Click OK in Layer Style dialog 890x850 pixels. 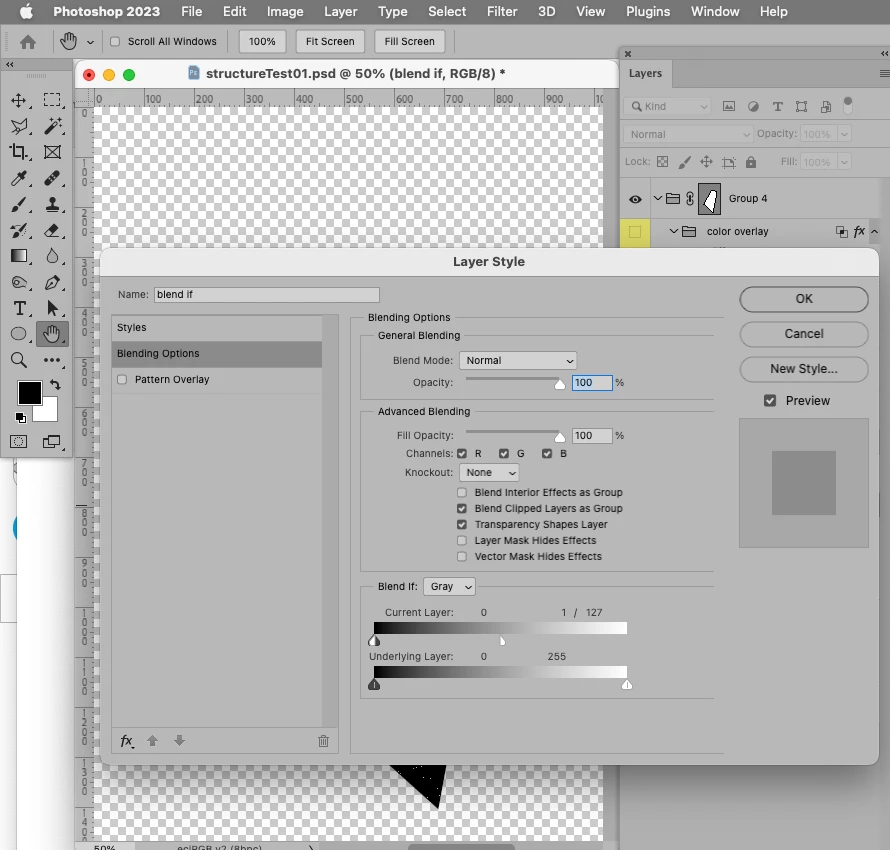(804, 299)
